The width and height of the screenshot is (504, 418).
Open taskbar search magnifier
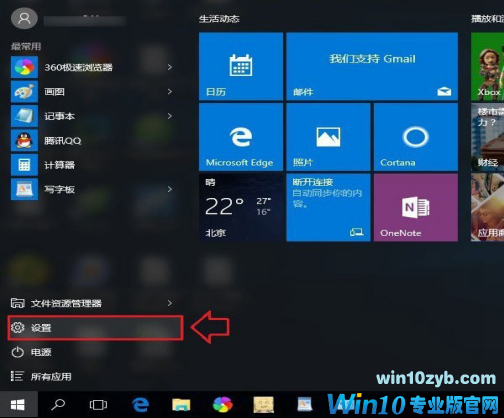pyautogui.click(x=58, y=405)
